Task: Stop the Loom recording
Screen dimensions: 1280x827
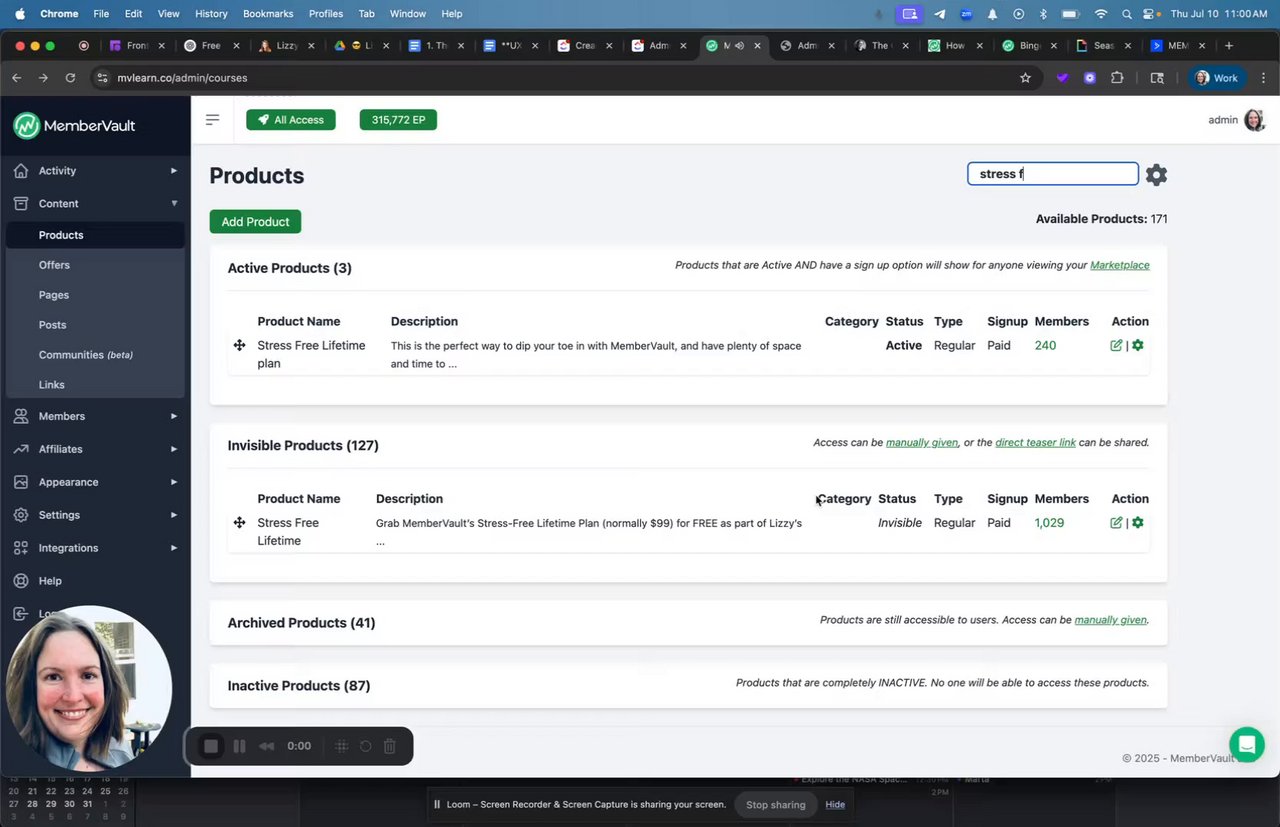Action: 211,746
